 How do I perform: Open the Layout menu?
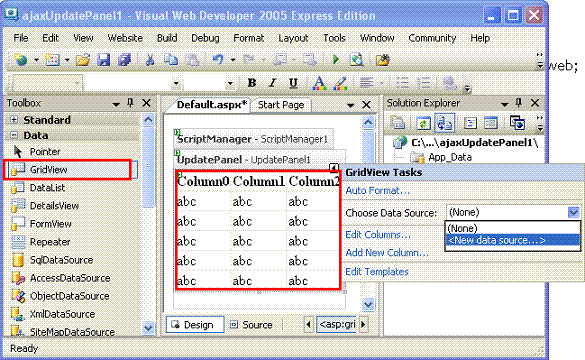(x=293, y=38)
